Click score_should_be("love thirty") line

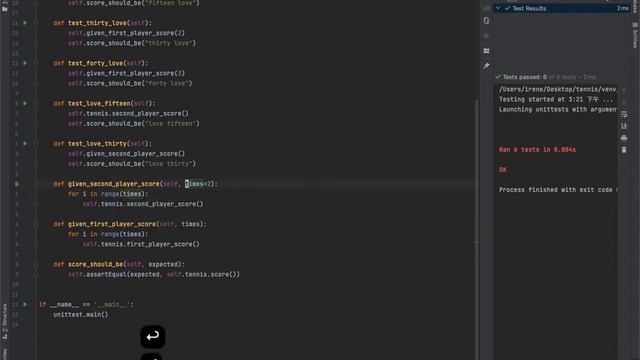132,164
